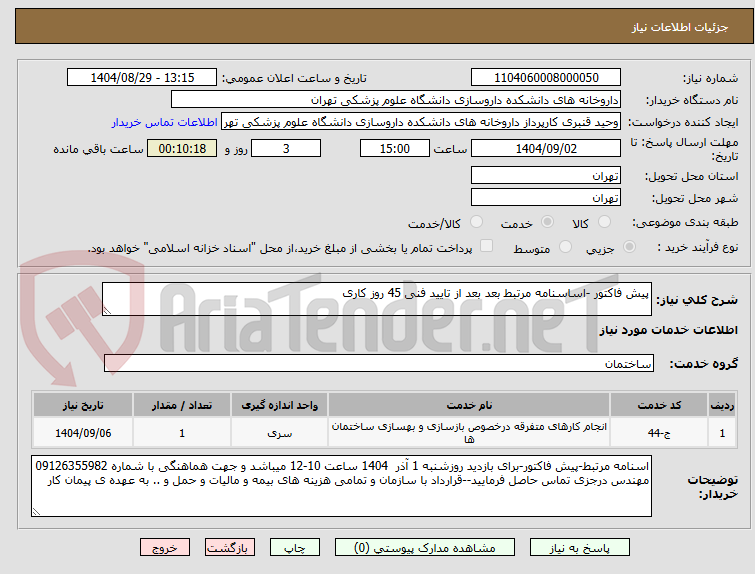Click the announcement date field 1404/08/29 - 13:15
The height and width of the screenshot is (574, 755).
142,78
